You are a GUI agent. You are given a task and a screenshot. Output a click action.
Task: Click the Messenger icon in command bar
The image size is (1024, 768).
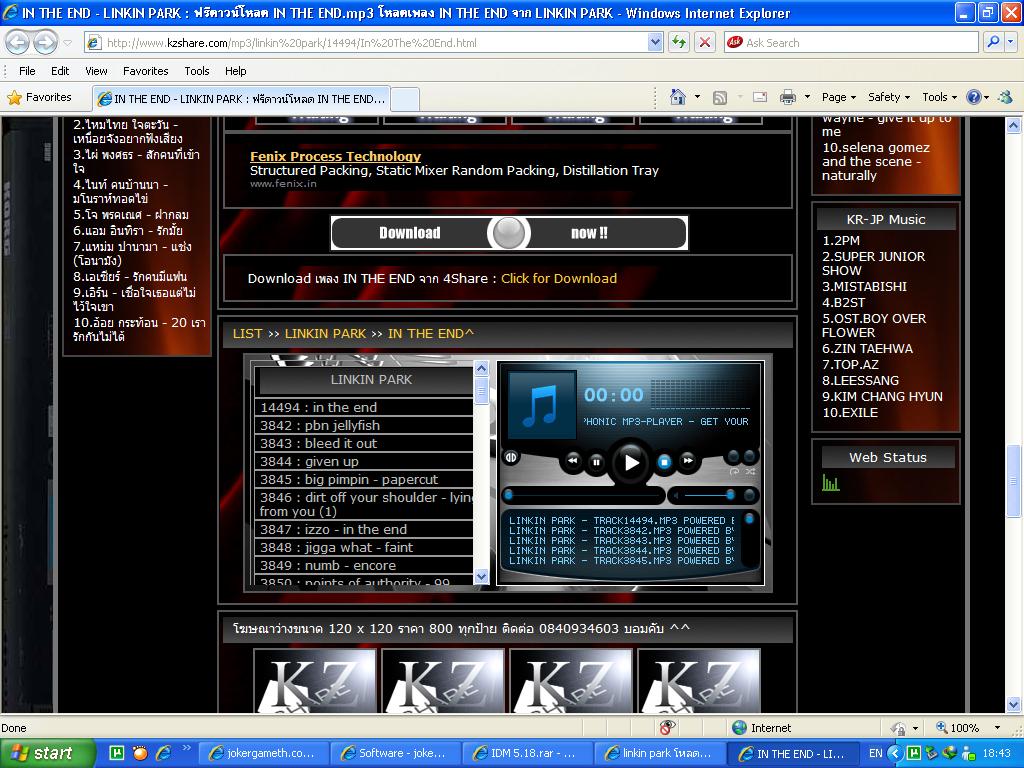point(1006,97)
